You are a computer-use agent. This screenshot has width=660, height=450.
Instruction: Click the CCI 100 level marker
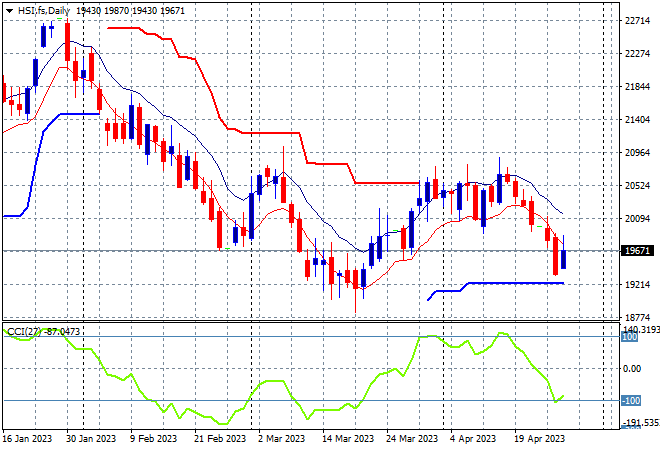630,337
